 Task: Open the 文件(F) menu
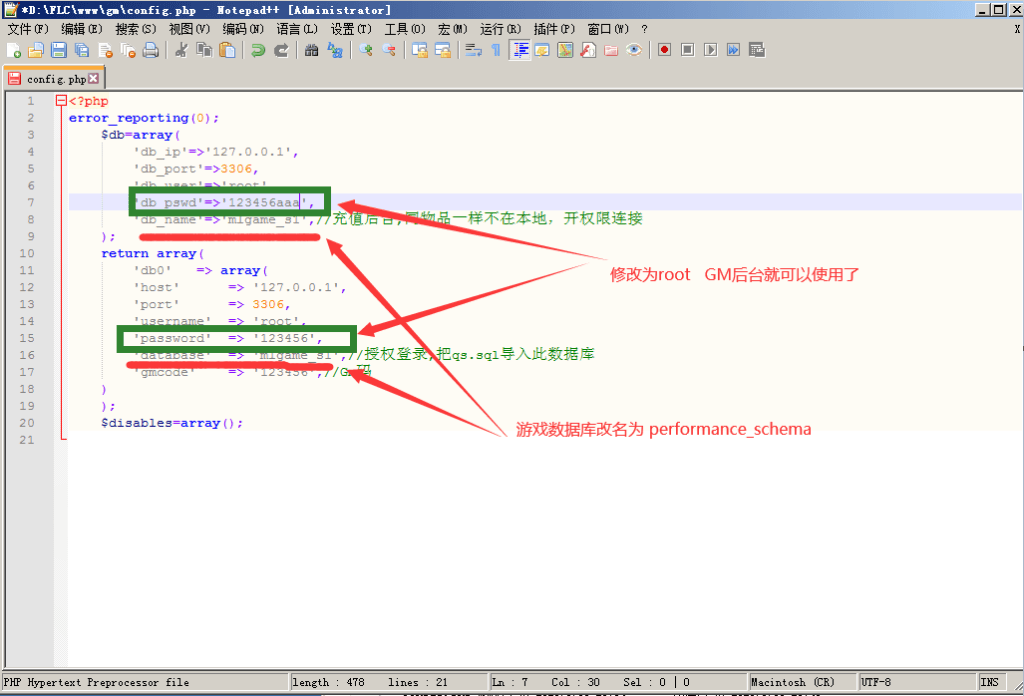tap(26, 29)
